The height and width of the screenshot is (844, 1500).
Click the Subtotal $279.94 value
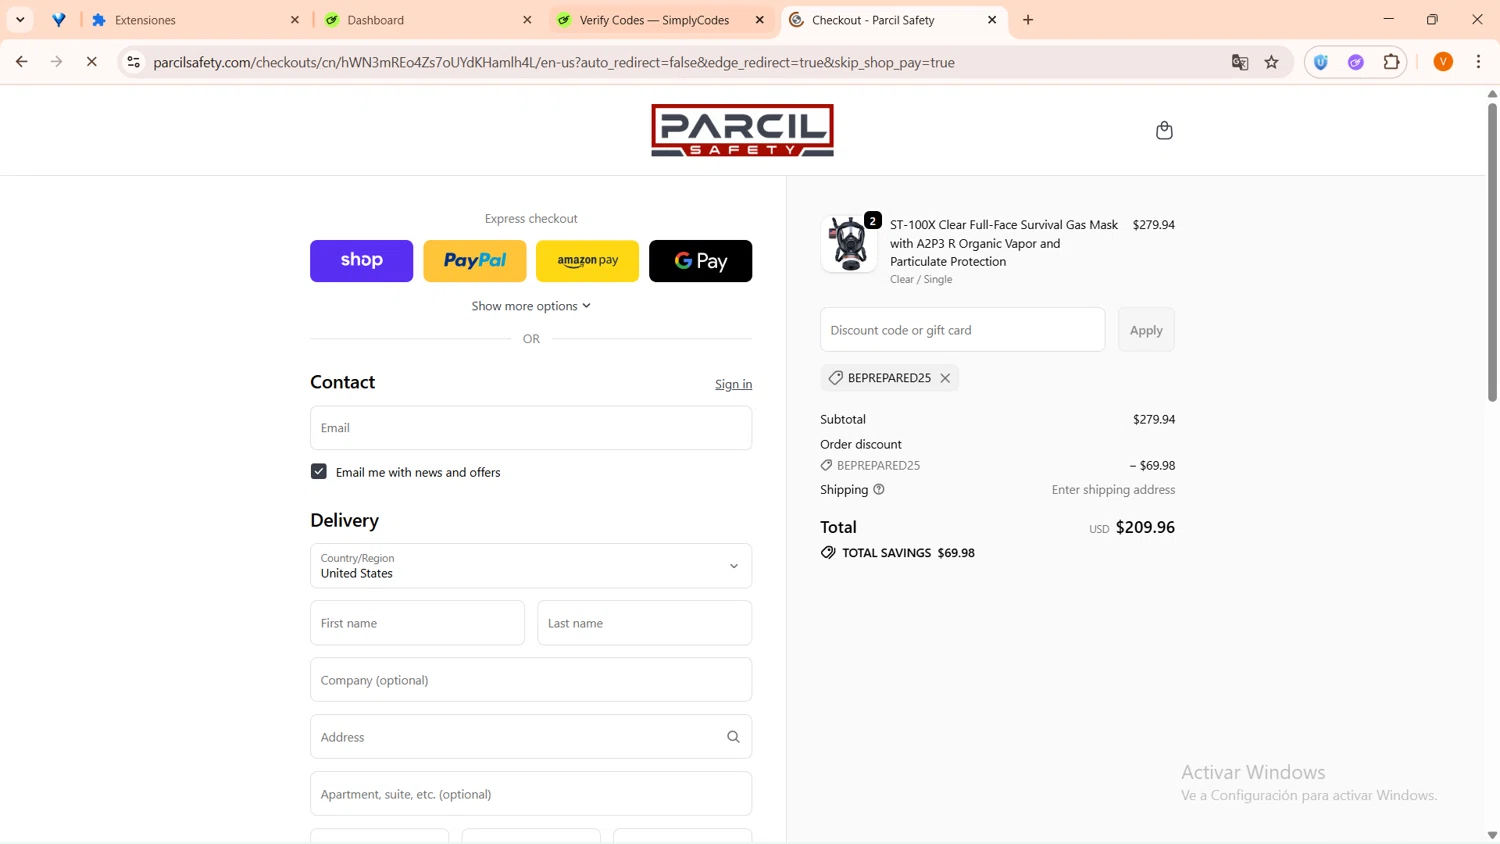1154,419
